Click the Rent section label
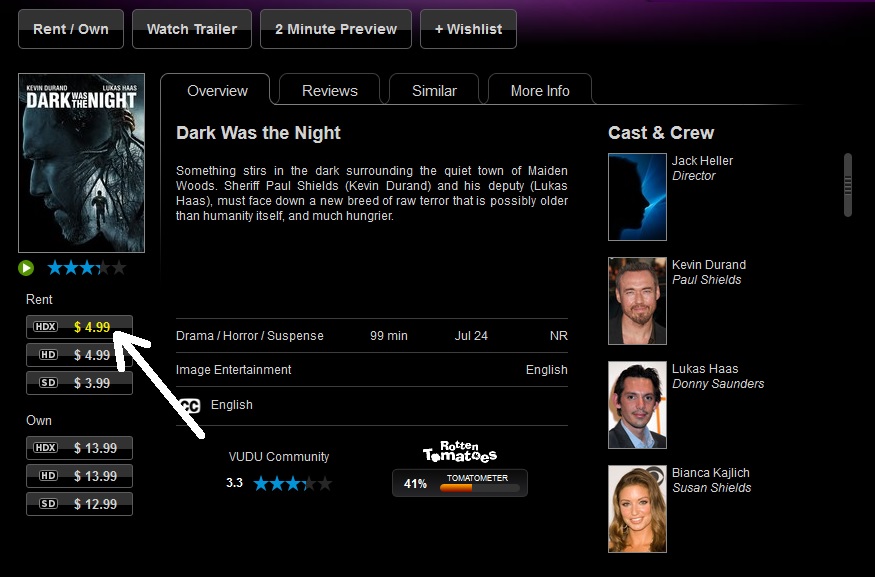875x577 pixels. 39,300
